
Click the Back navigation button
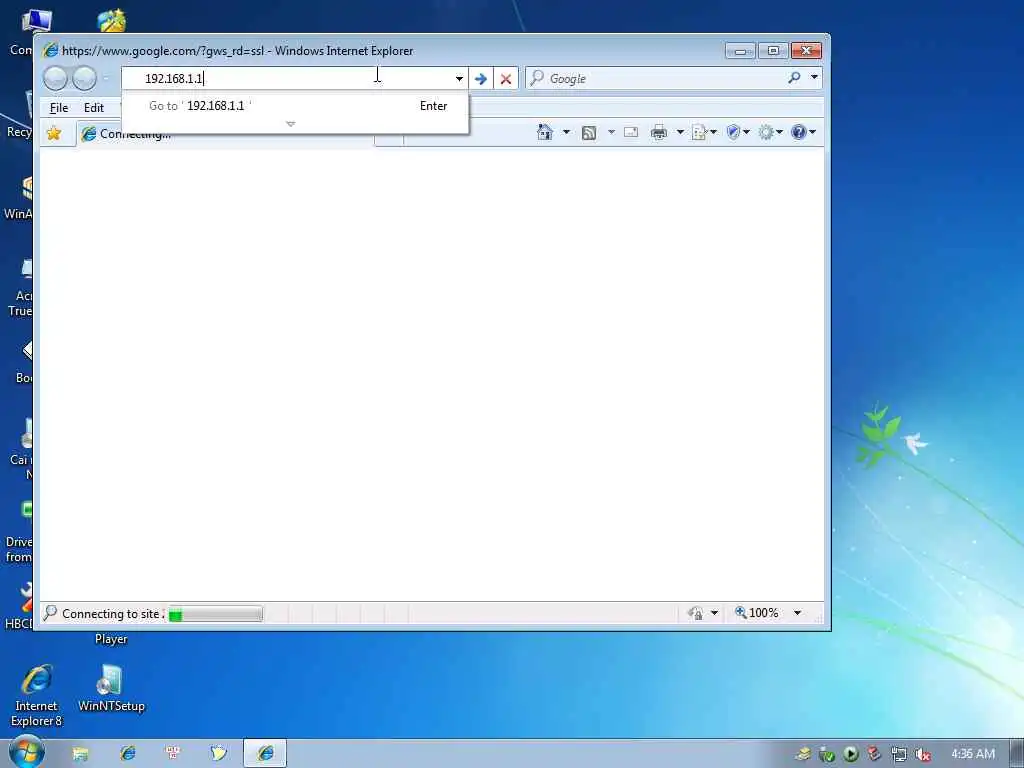56,79
